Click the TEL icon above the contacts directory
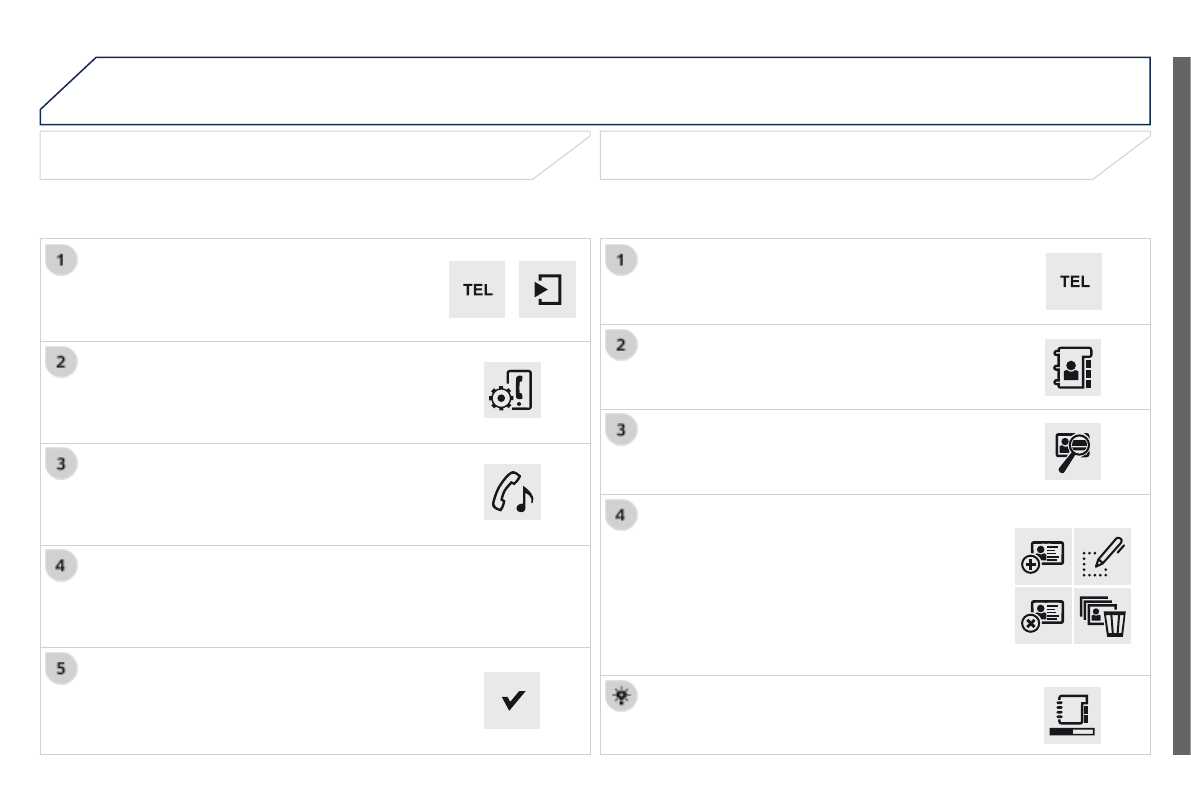This screenshot has width=1191, height=794. coord(1074,282)
